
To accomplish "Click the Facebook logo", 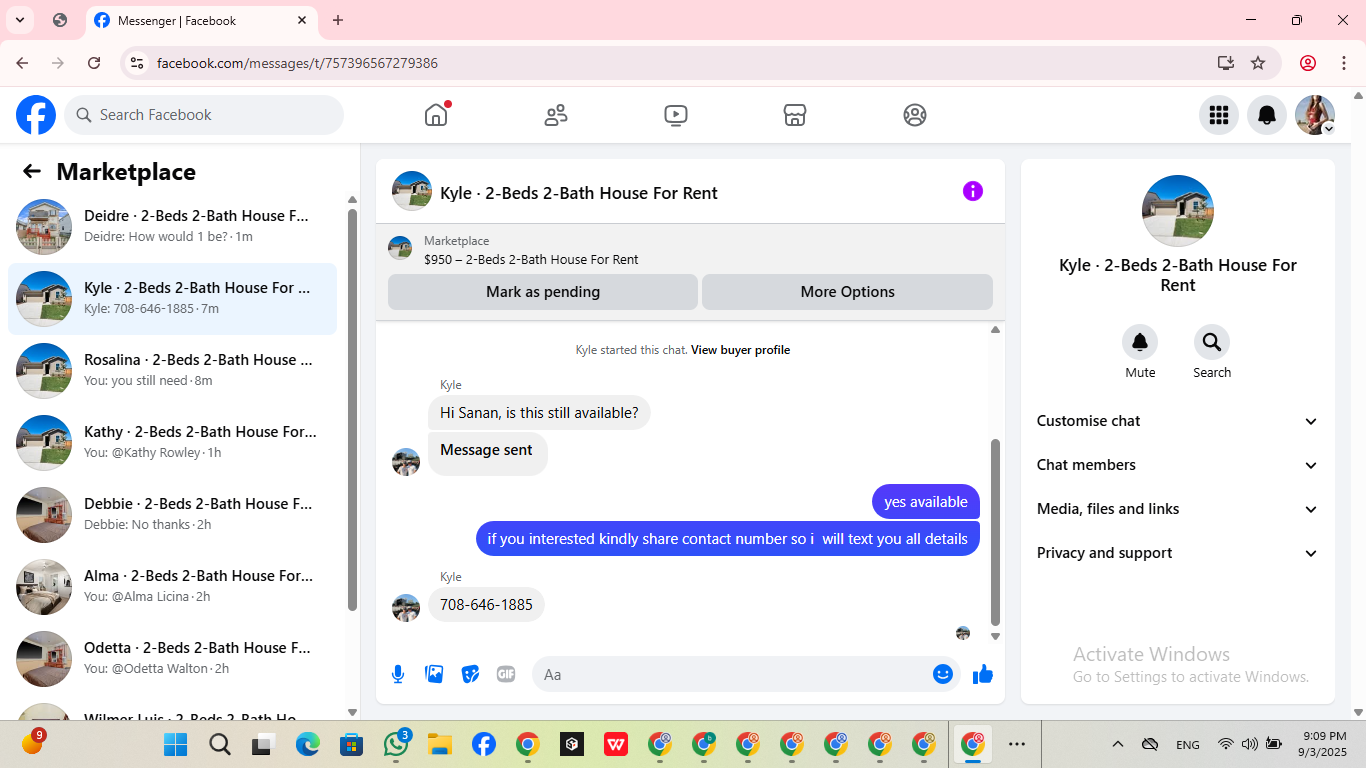I will [x=36, y=115].
